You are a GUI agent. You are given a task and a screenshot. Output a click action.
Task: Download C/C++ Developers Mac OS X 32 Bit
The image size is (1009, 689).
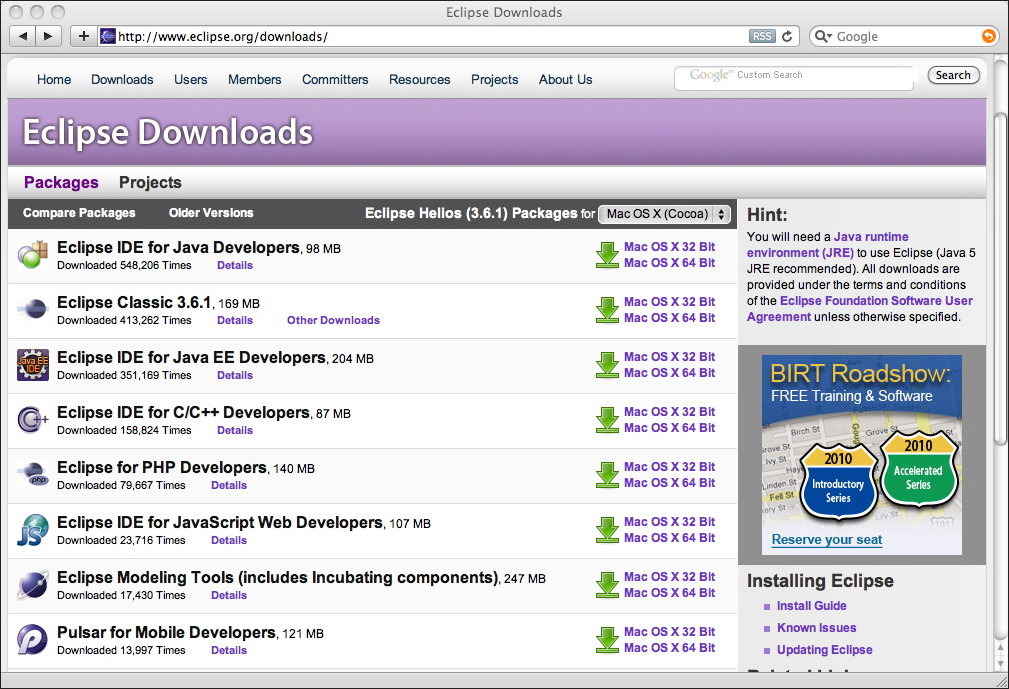[x=669, y=411]
